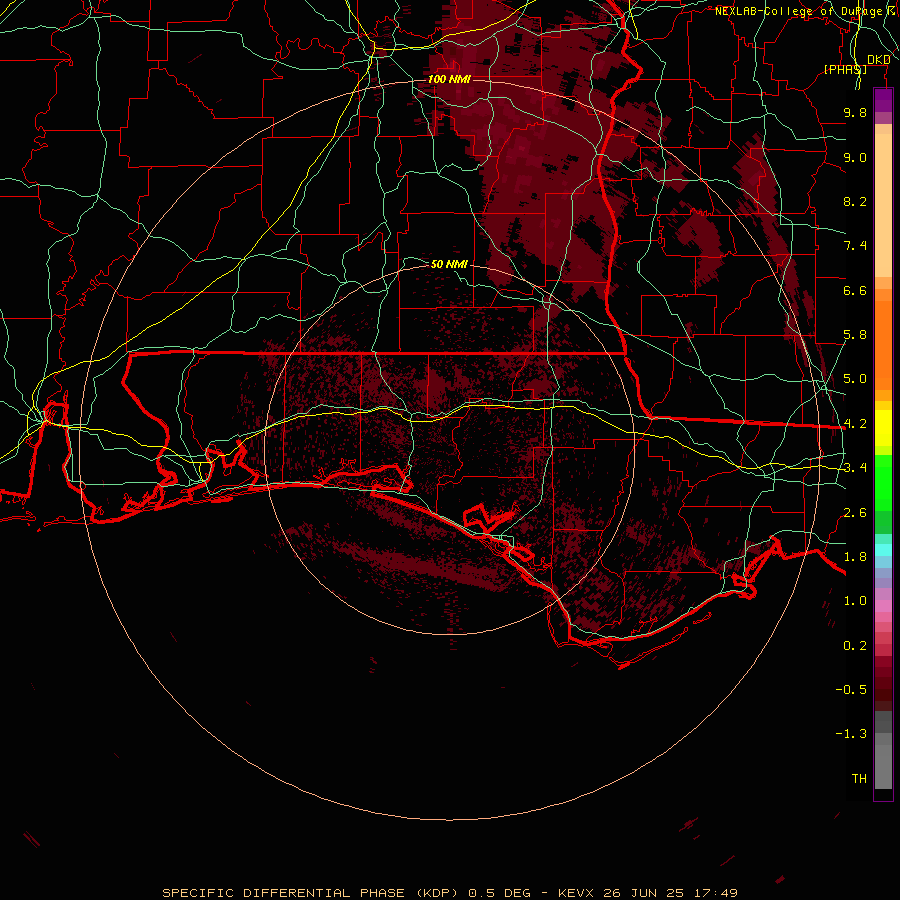Pick the orange segment of the color bar

tap(883, 345)
